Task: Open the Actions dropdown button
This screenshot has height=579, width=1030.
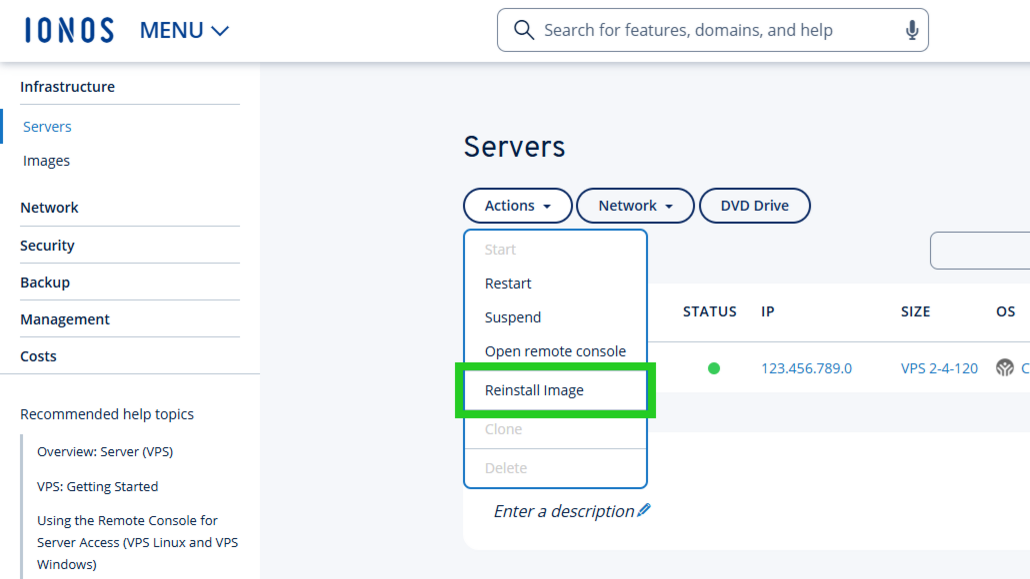Action: [x=518, y=206]
